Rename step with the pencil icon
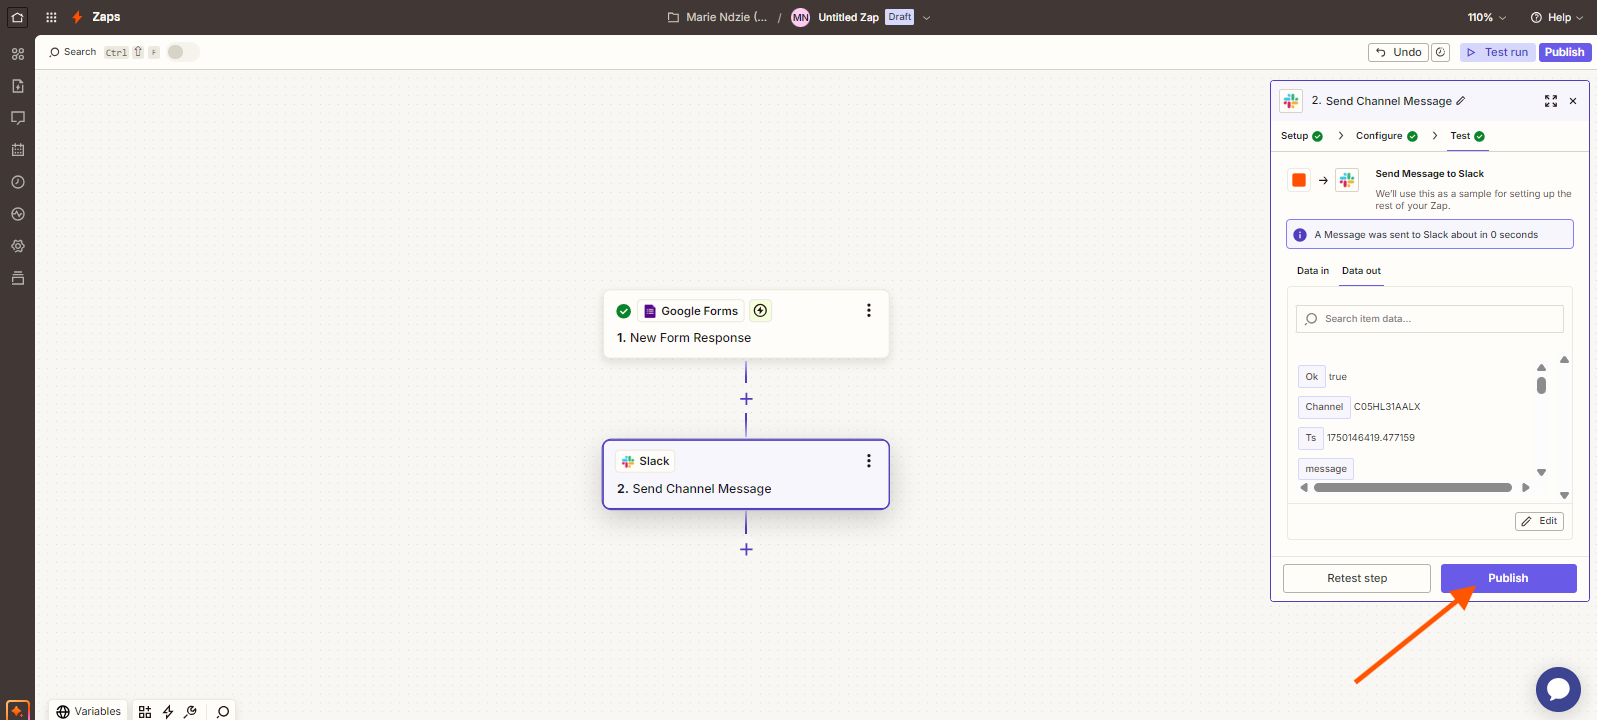Viewport: 1597px width, 720px height. (x=1461, y=101)
